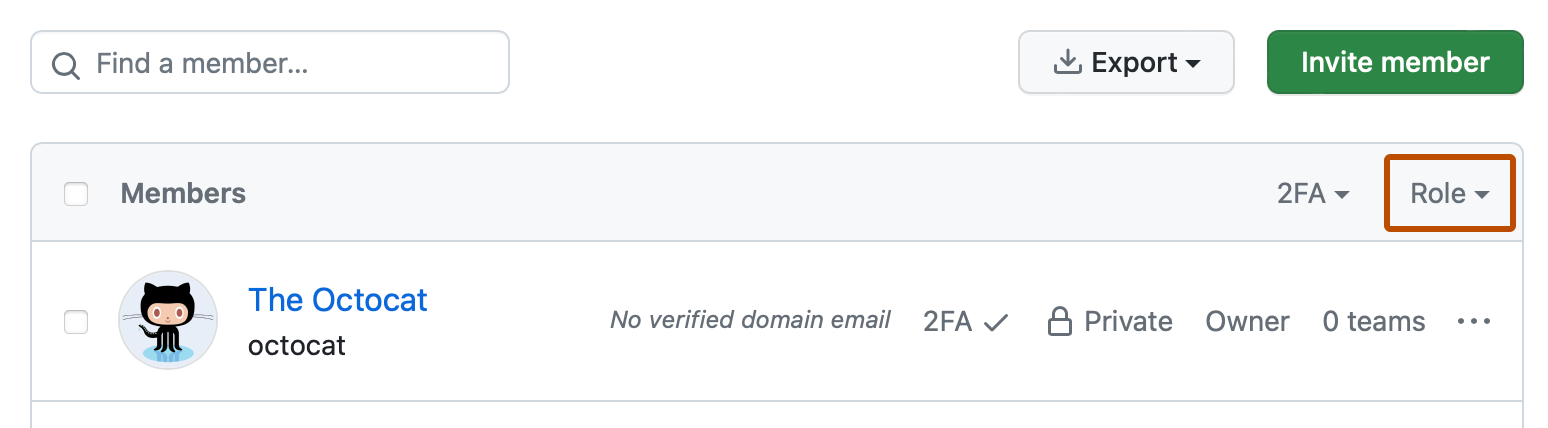Click the Octocat avatar image

click(x=168, y=320)
